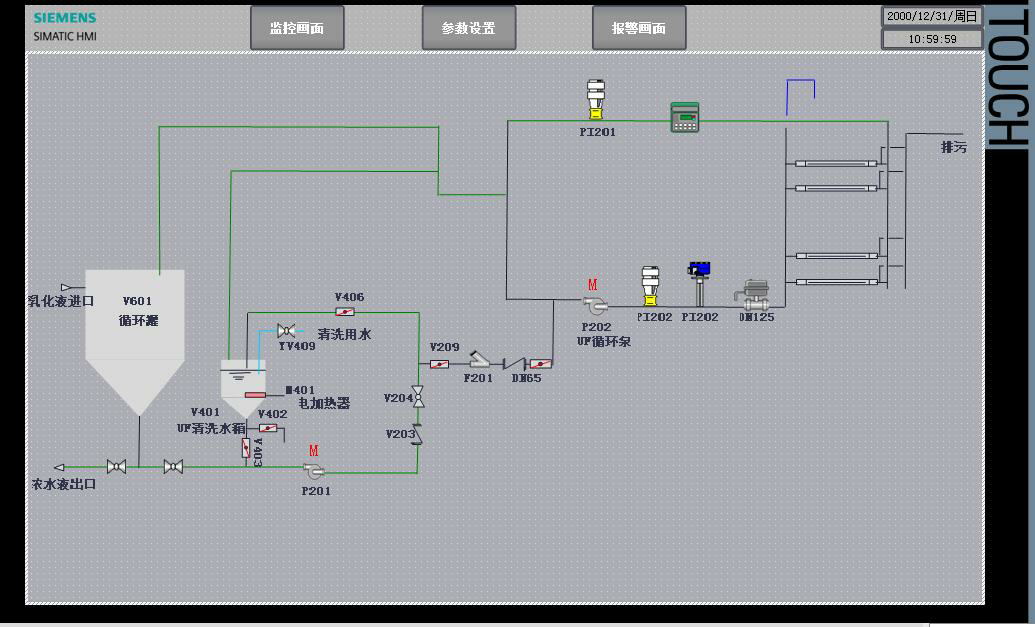Click the 10:59:59 time display

(x=931, y=39)
